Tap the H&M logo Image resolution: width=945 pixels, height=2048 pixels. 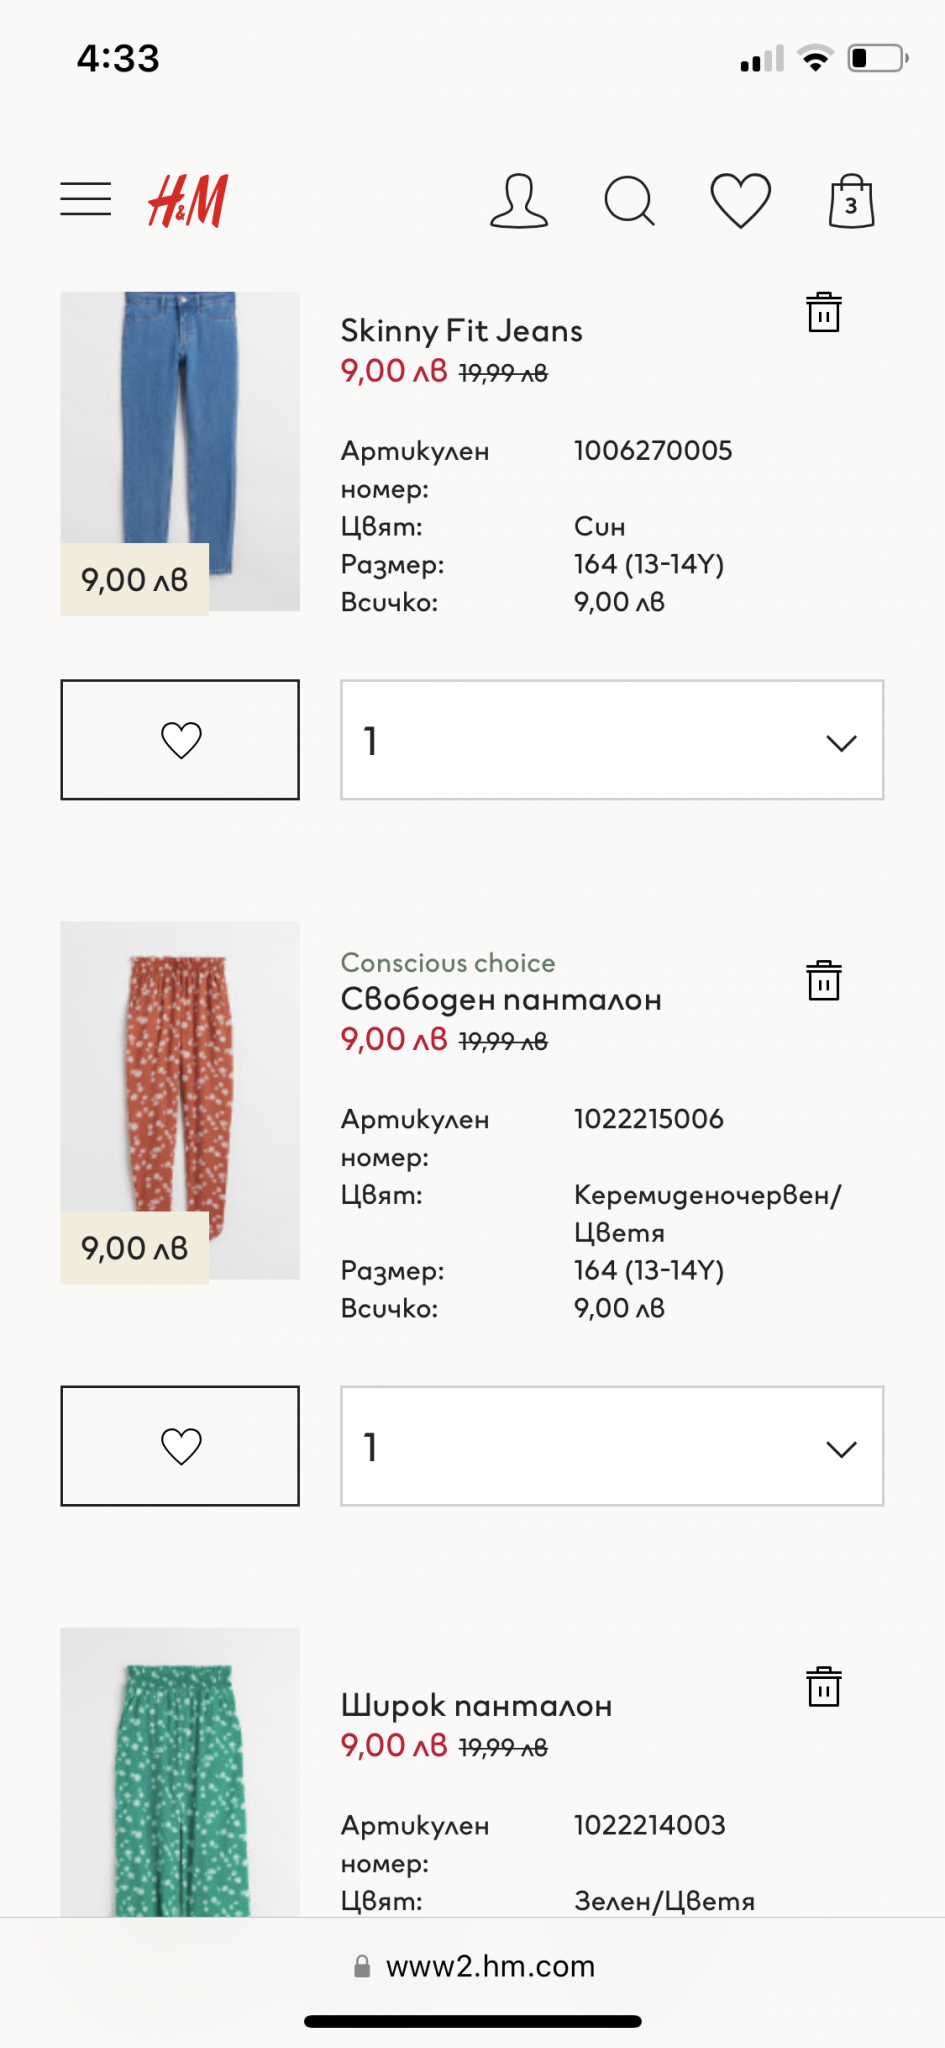[x=188, y=201]
